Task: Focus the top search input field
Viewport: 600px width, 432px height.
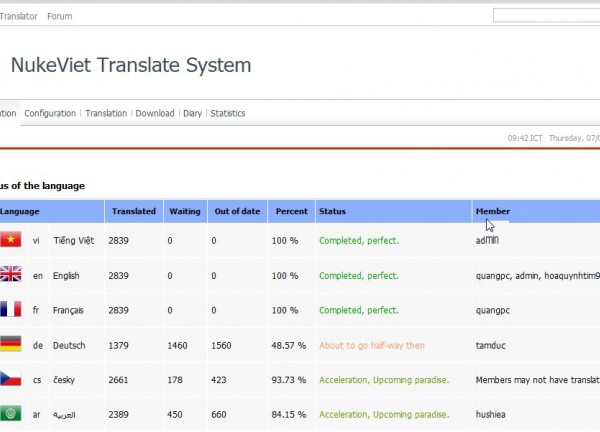Action: (546, 15)
